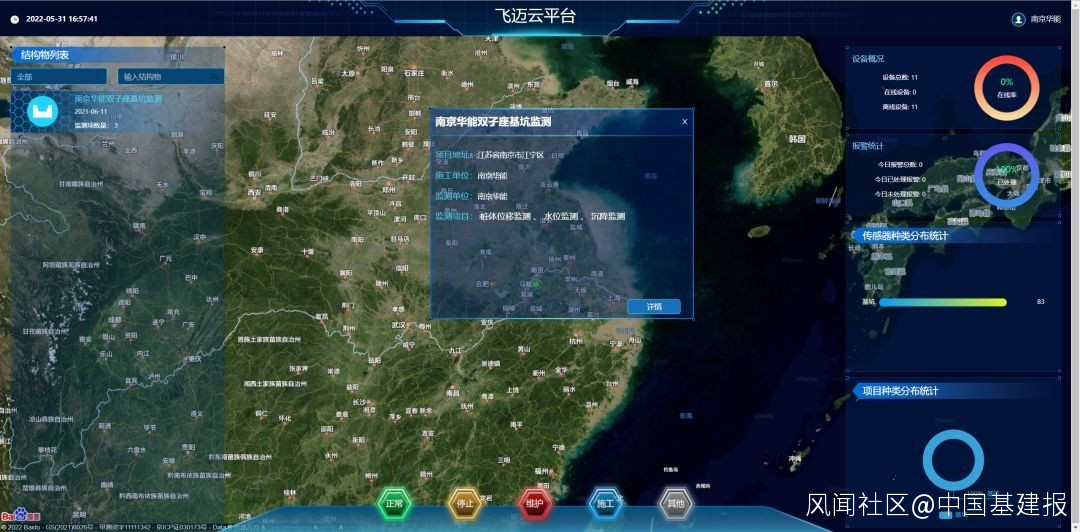Click the 飞迈云平台 title

pyautogui.click(x=535, y=17)
